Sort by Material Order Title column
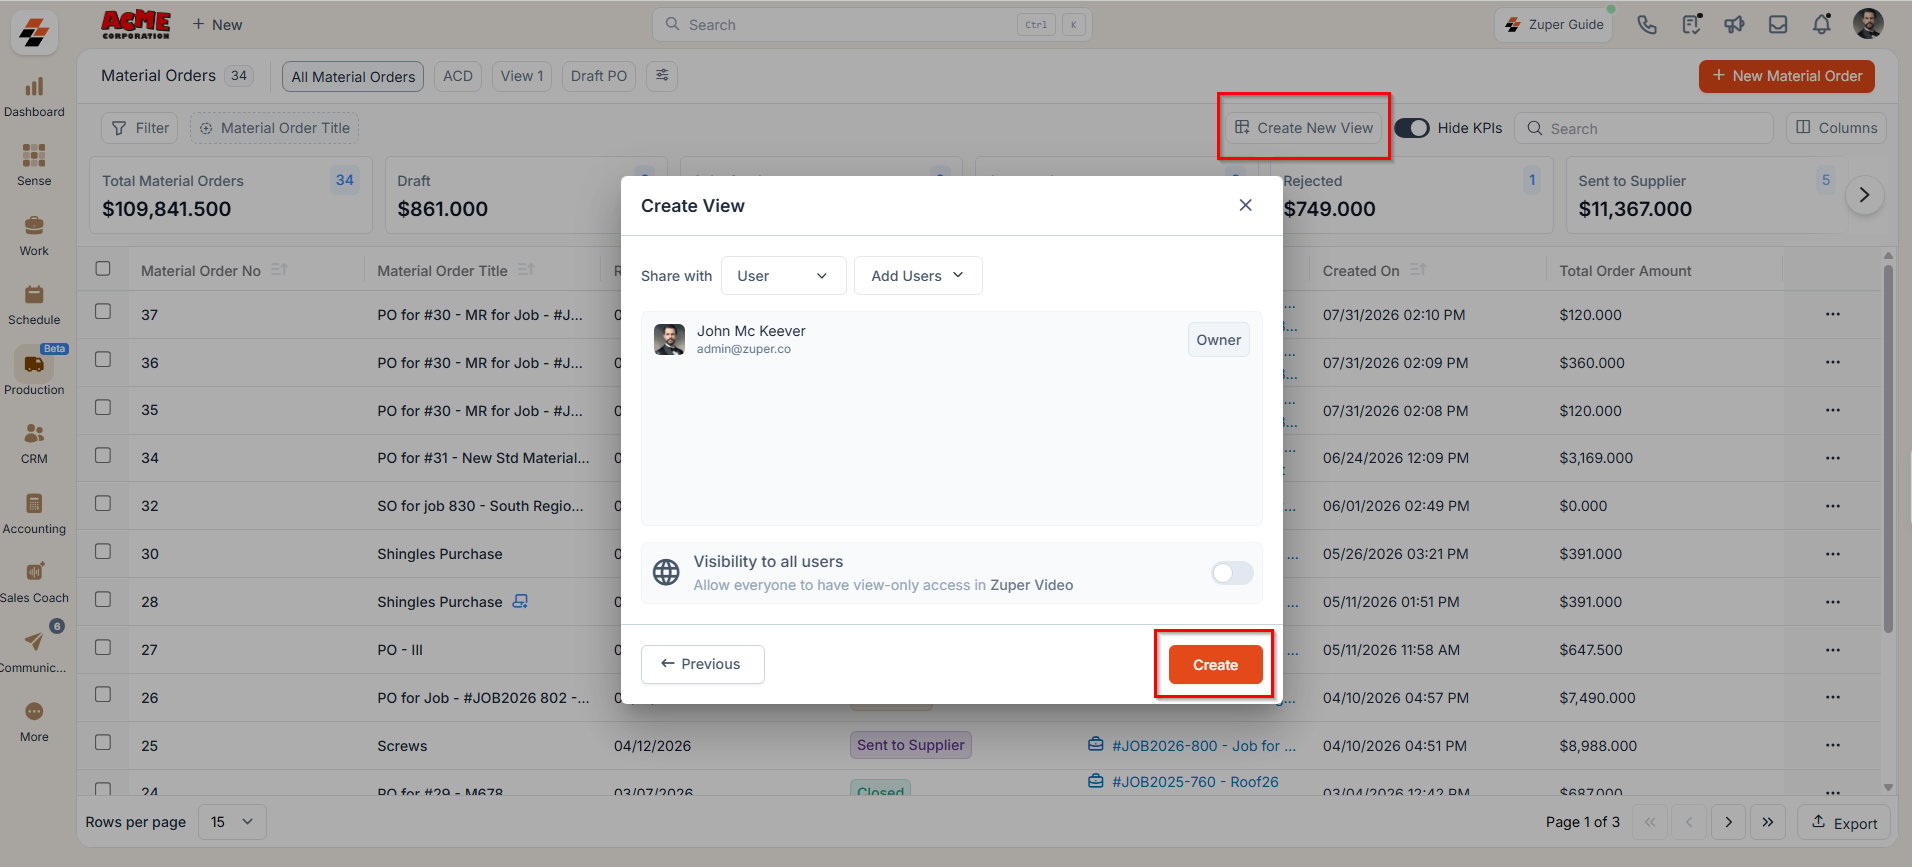 coord(526,270)
